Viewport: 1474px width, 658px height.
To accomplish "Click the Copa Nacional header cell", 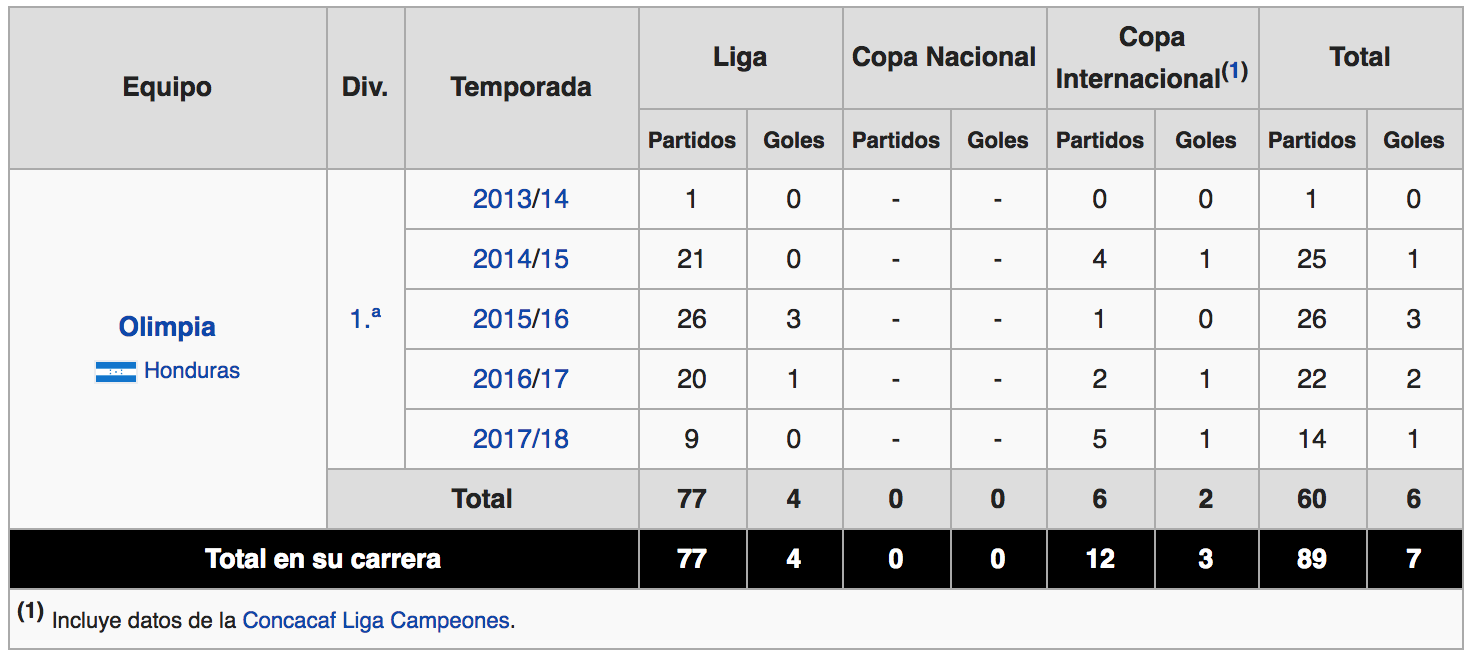I will pyautogui.click(x=945, y=58).
